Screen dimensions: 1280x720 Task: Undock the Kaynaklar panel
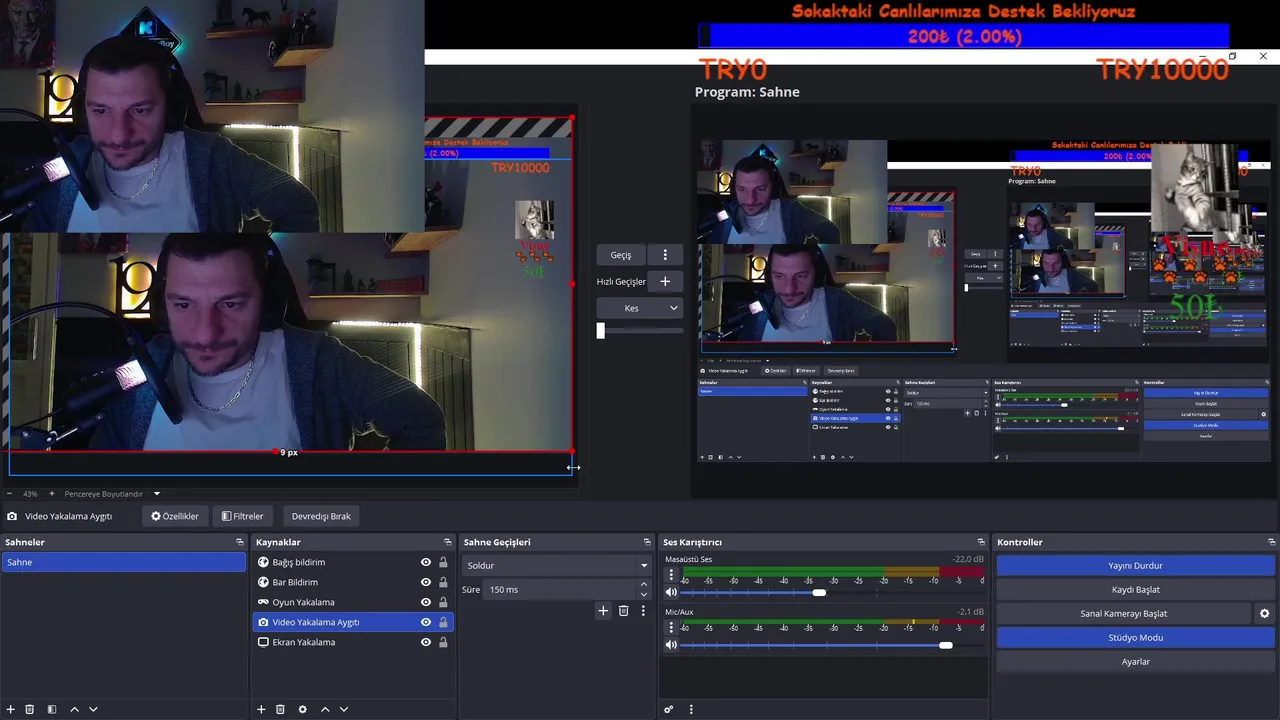click(448, 542)
